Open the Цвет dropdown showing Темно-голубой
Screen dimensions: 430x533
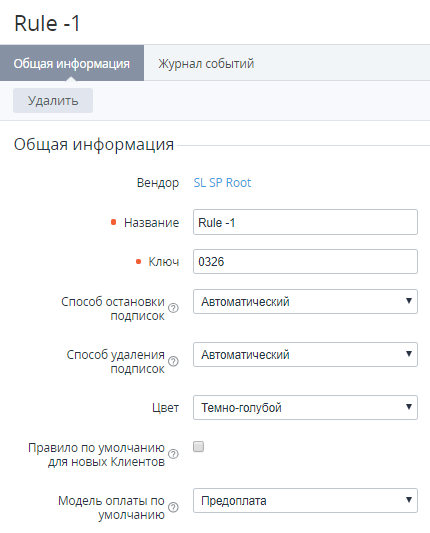tap(305, 407)
